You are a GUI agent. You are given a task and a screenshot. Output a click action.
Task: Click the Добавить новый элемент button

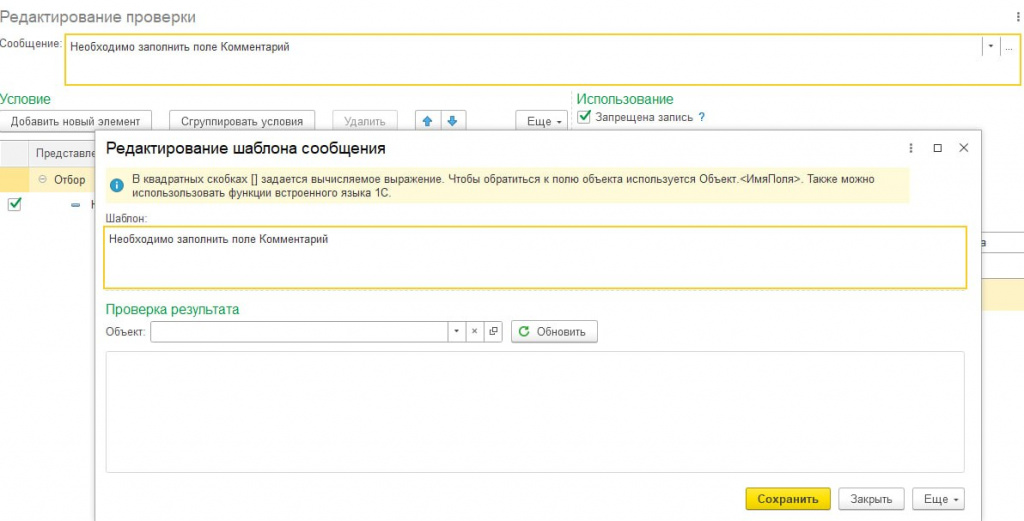click(76, 121)
